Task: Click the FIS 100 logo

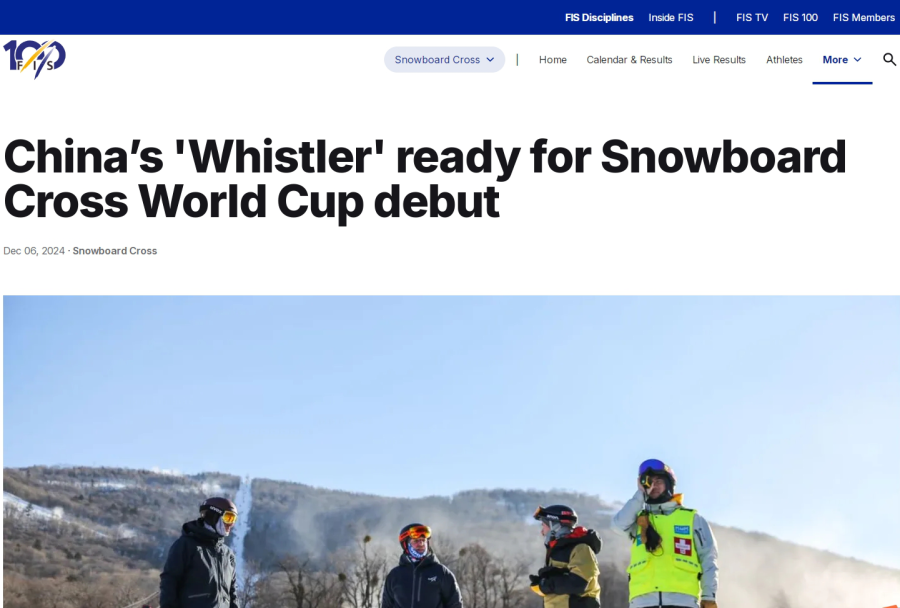Action: (x=34, y=59)
